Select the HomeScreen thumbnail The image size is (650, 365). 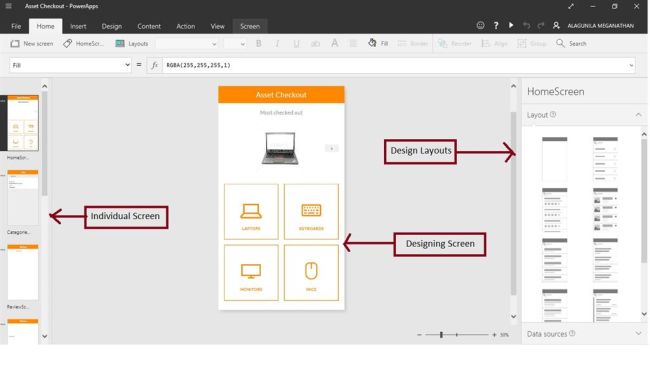[x=23, y=123]
